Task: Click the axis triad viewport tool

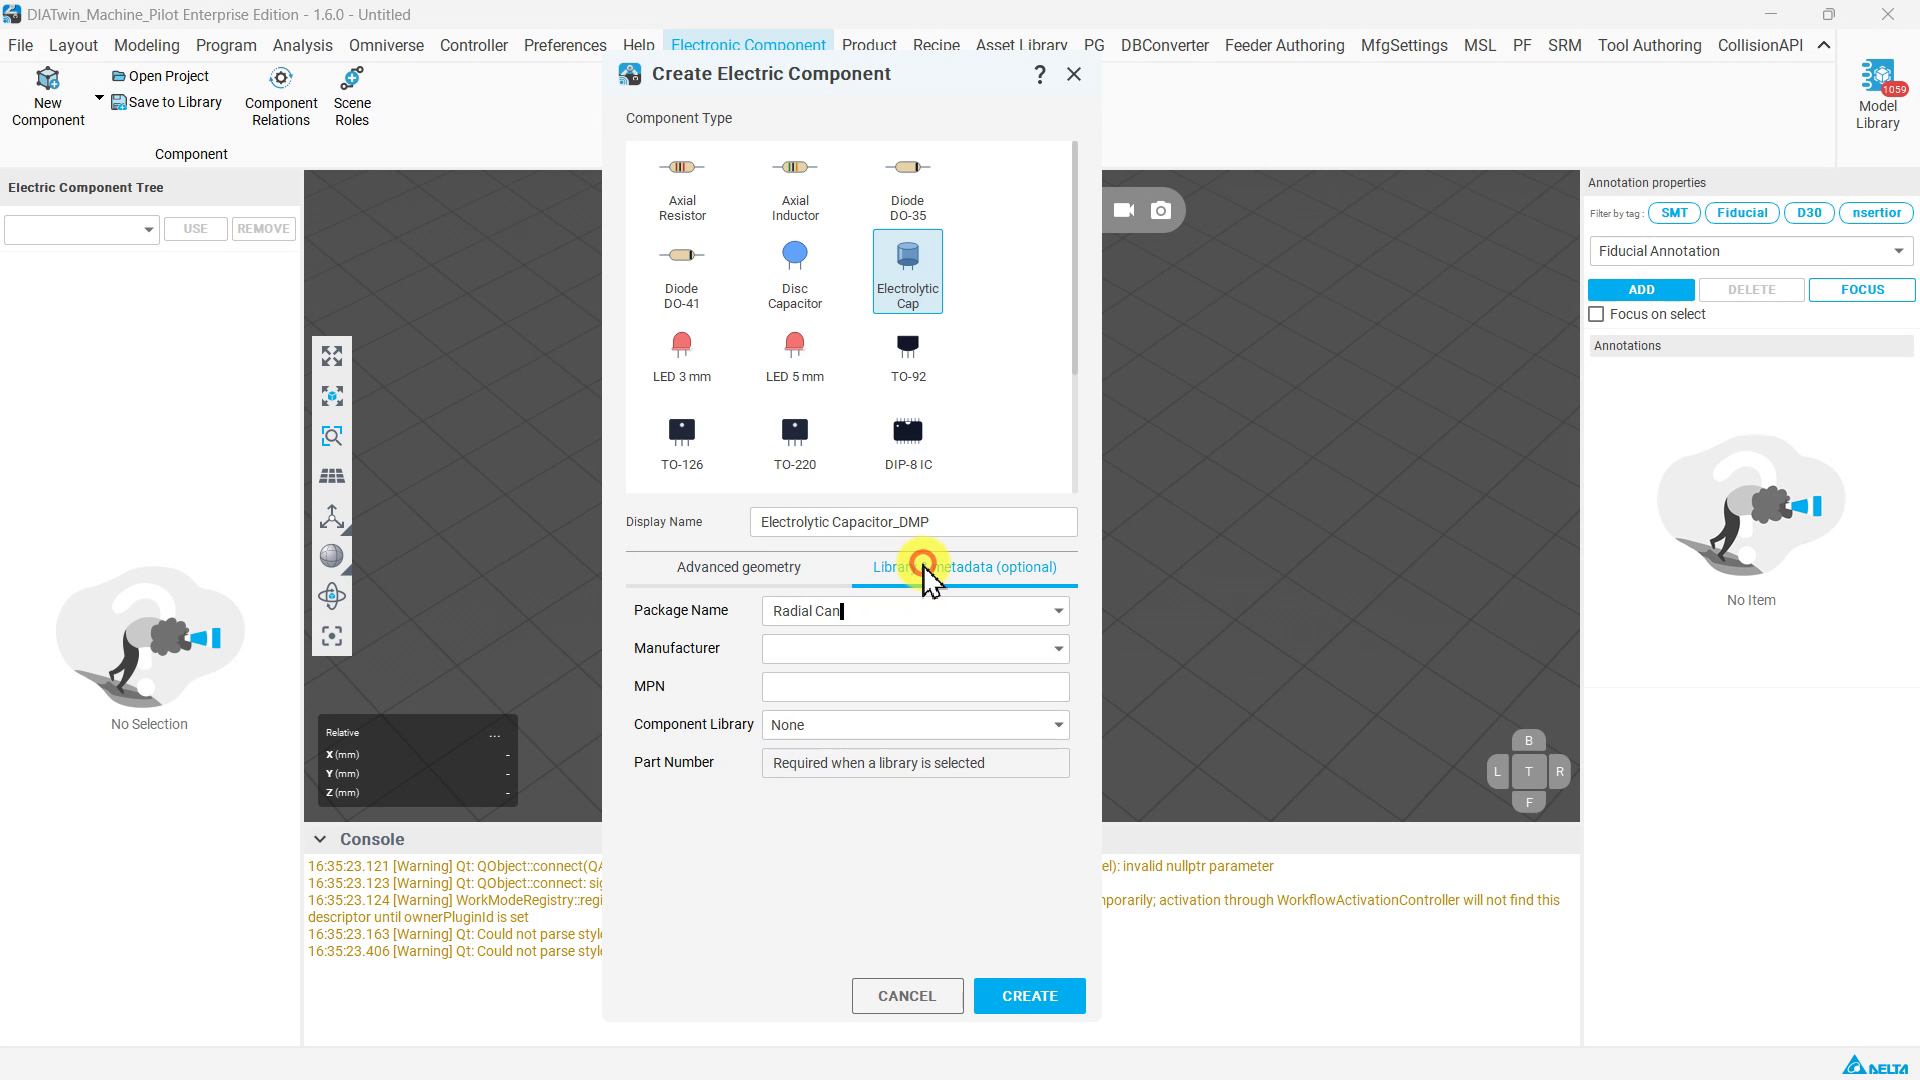Action: pyautogui.click(x=332, y=516)
